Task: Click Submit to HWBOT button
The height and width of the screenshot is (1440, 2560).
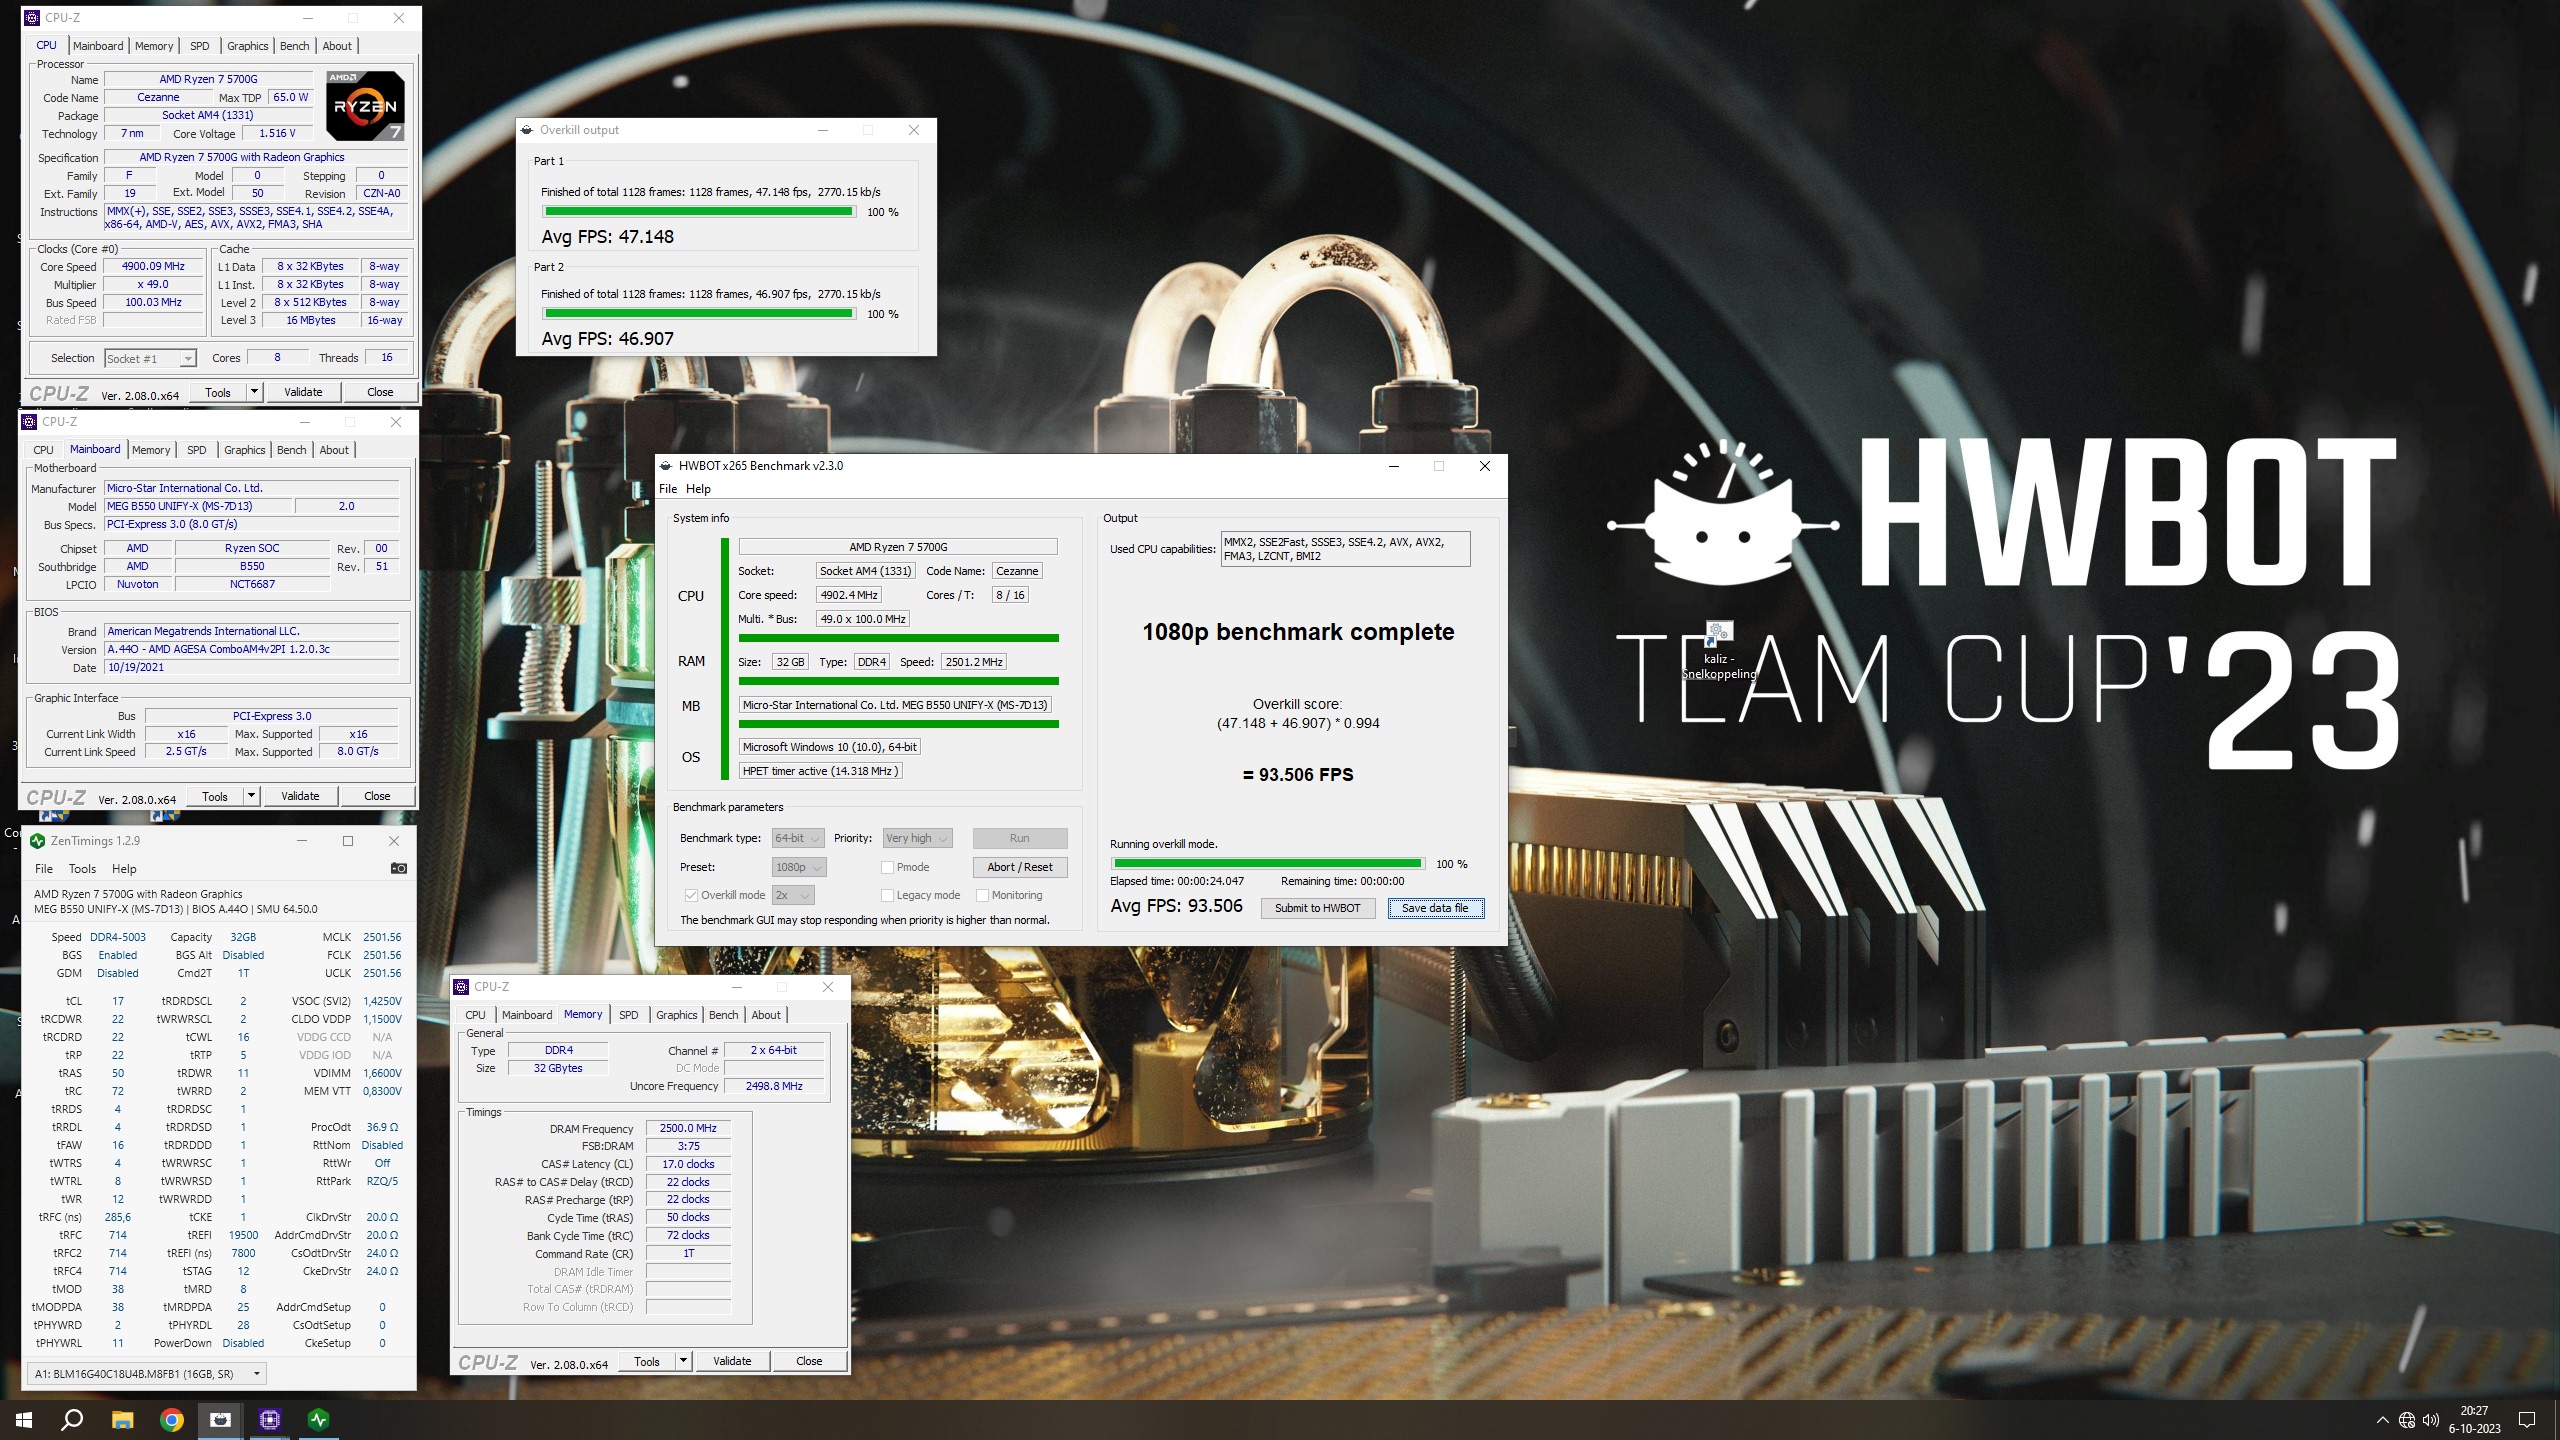Action: [x=1317, y=908]
